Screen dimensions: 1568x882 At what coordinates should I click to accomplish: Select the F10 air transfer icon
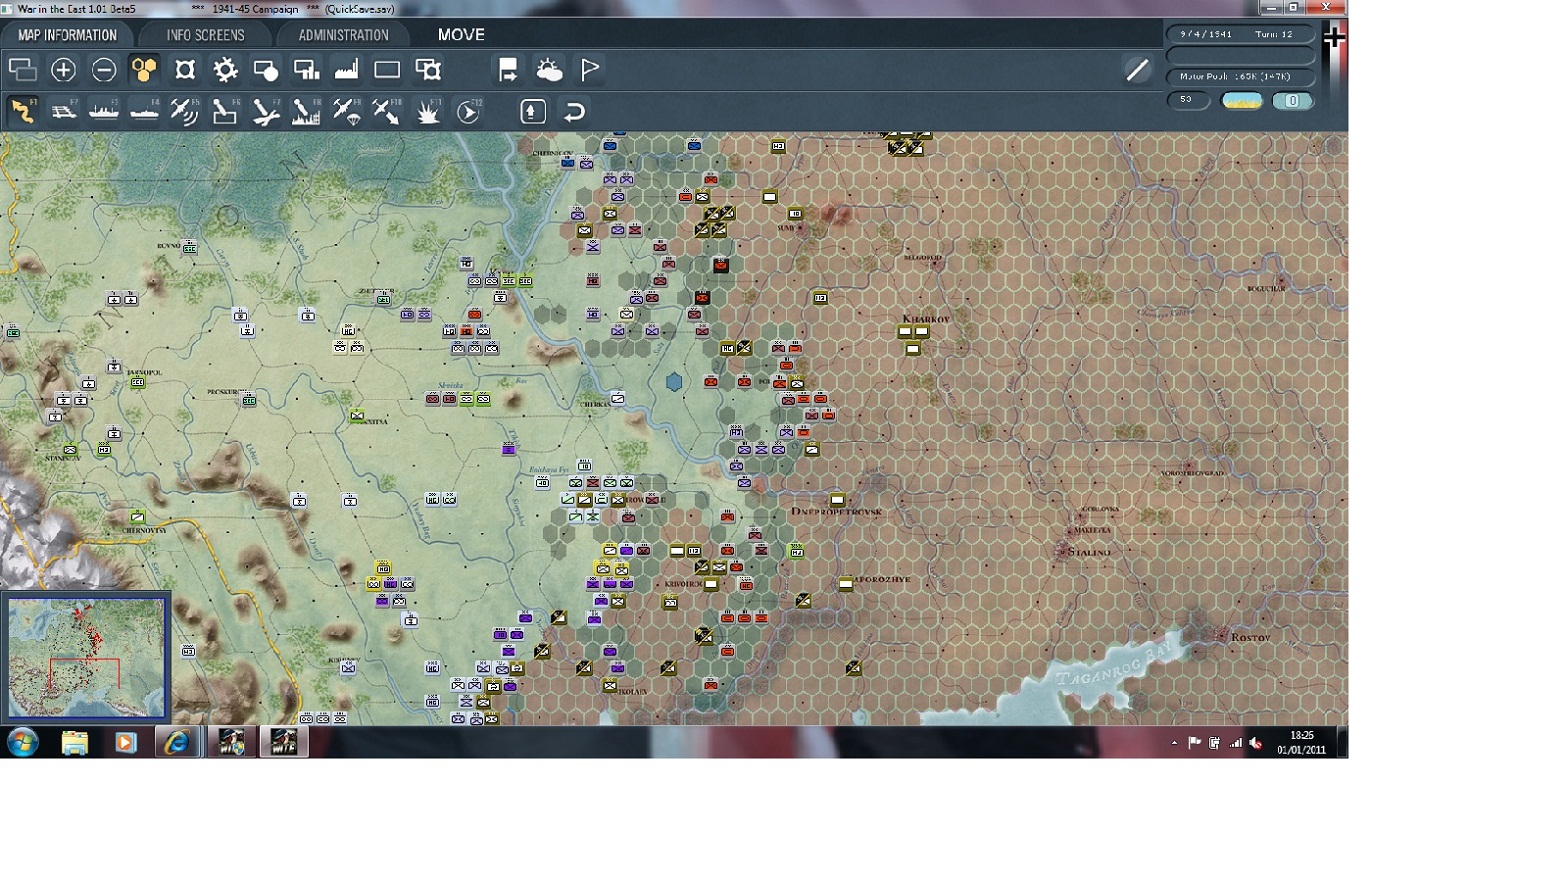pyautogui.click(x=387, y=111)
